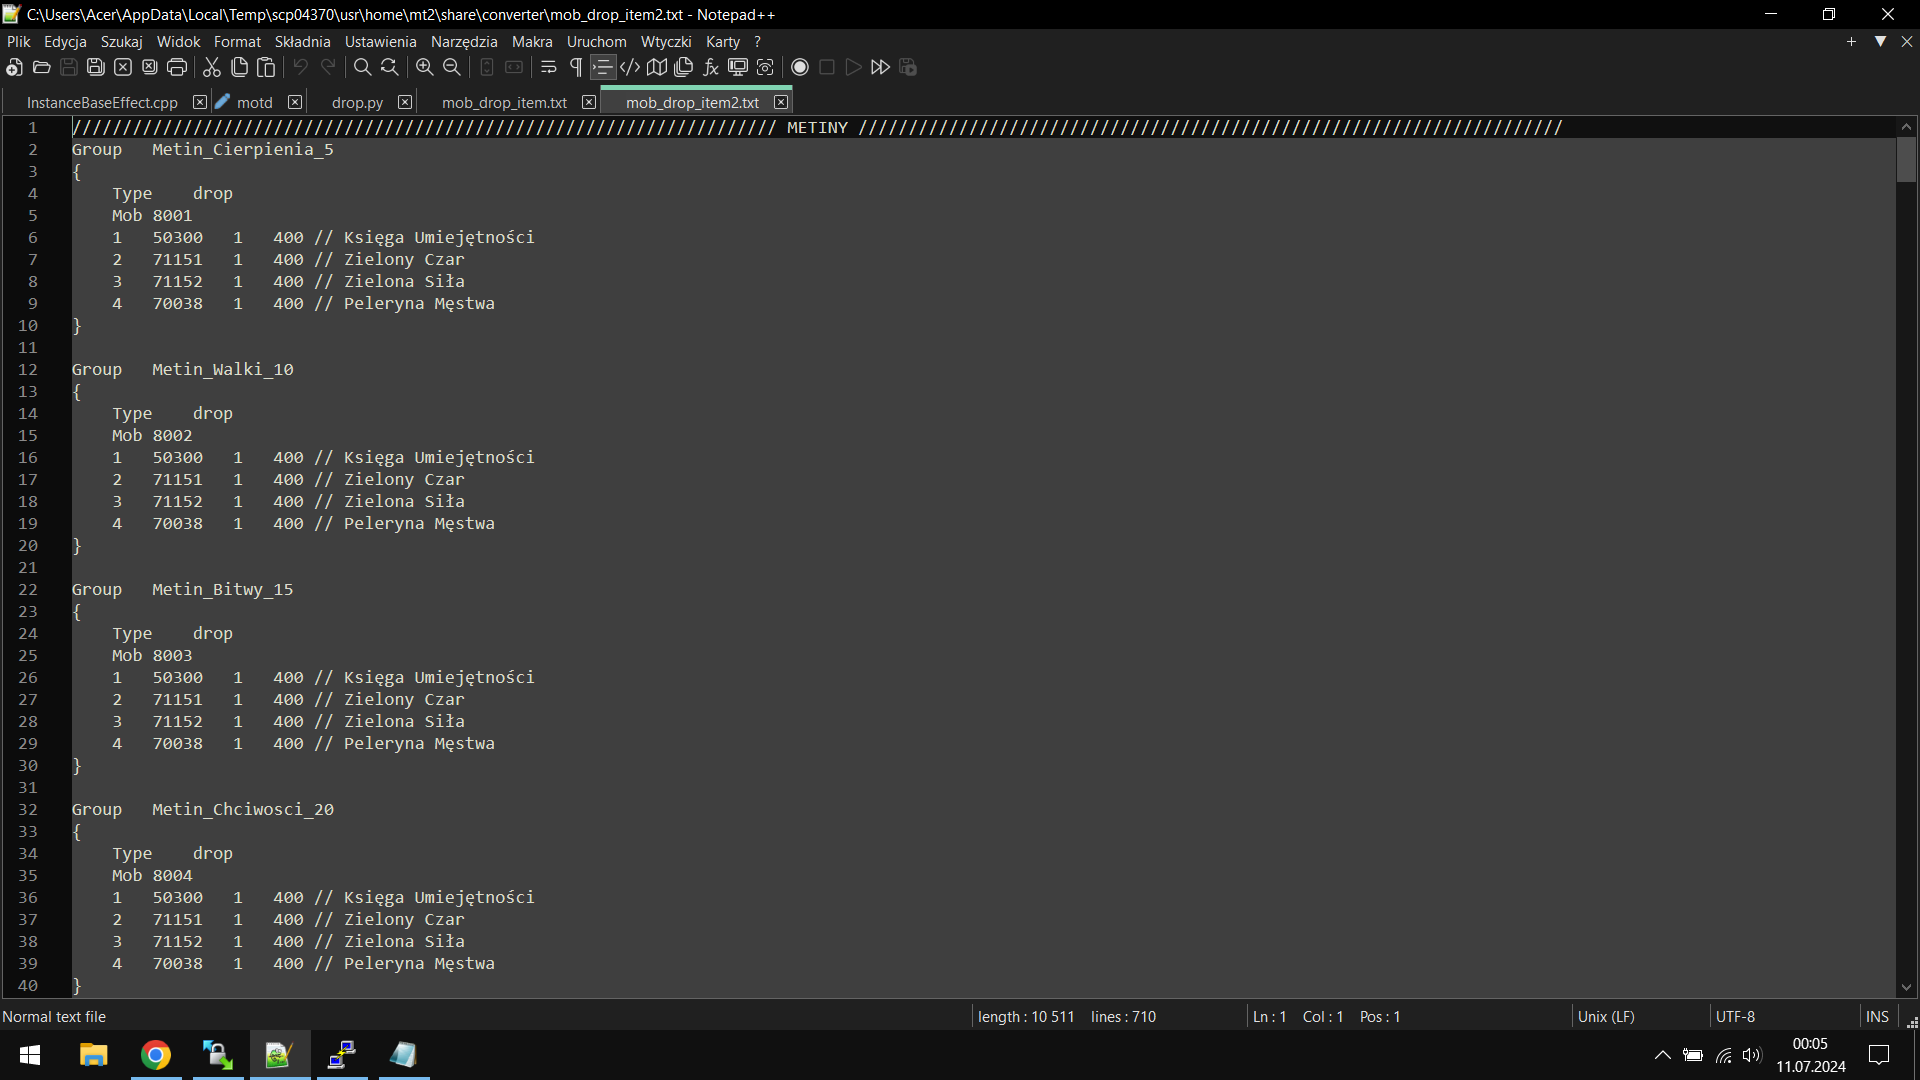The image size is (1920, 1080).
Task: Open the tab list dropdown arrow
Action: coord(1880,41)
